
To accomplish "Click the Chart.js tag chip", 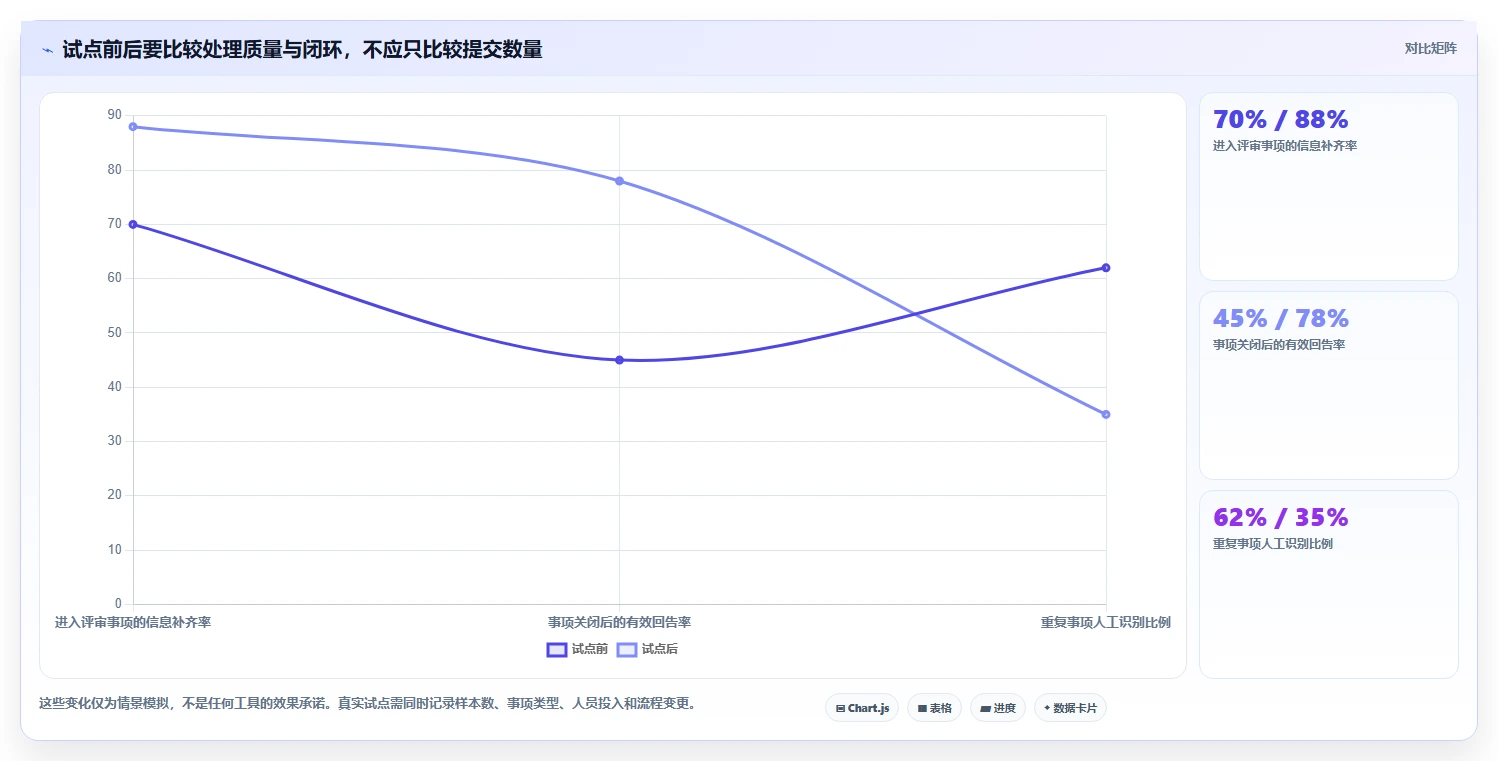I will tap(862, 708).
